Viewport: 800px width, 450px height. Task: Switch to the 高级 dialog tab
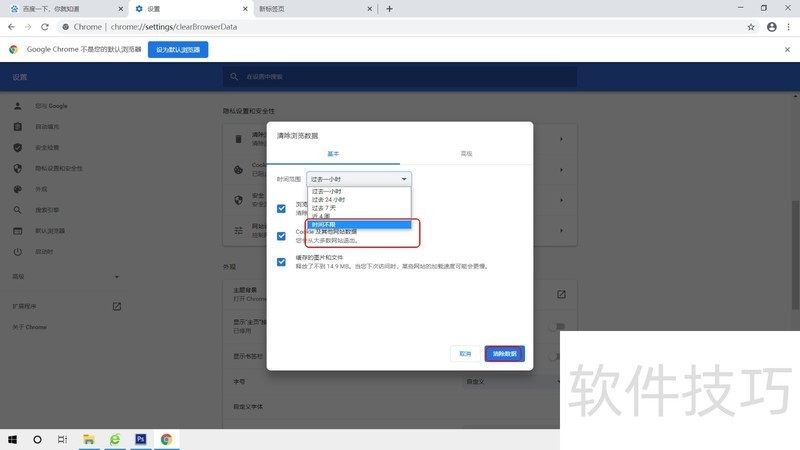[466, 154]
